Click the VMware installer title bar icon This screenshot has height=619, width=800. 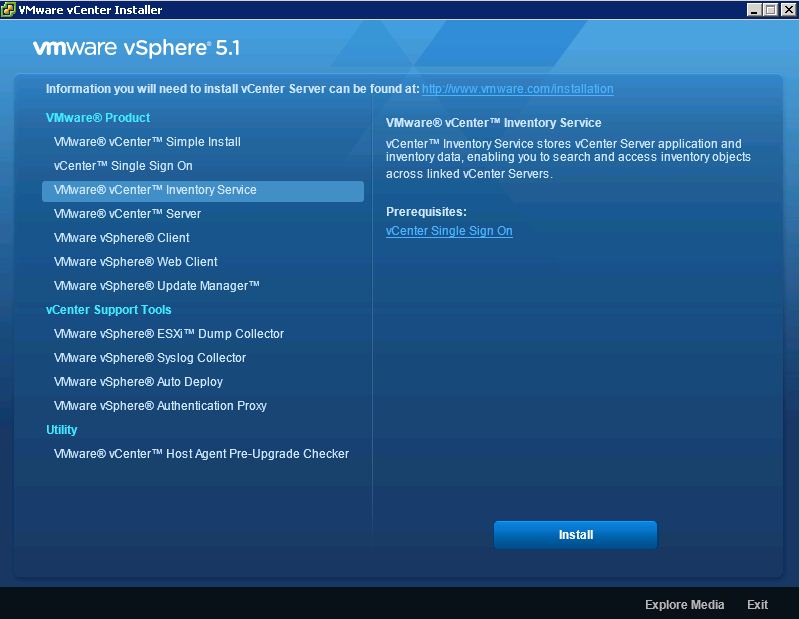click(9, 10)
